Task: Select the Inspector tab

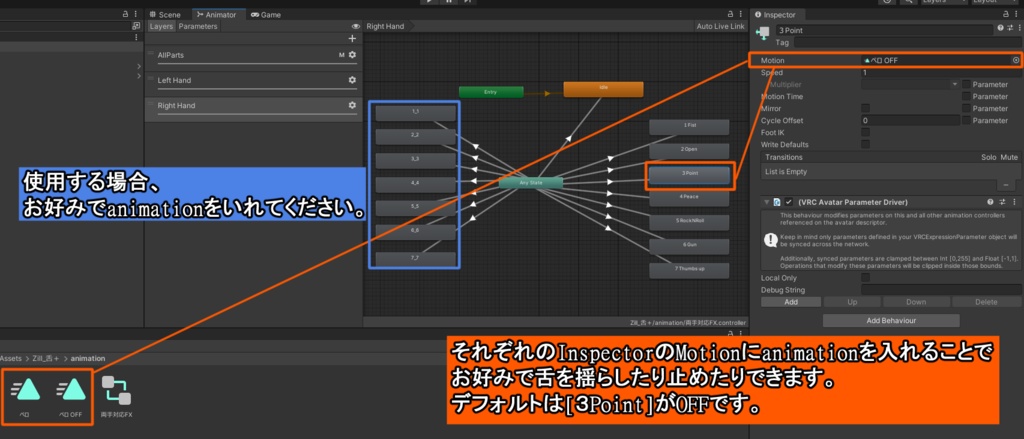Action: click(x=774, y=14)
